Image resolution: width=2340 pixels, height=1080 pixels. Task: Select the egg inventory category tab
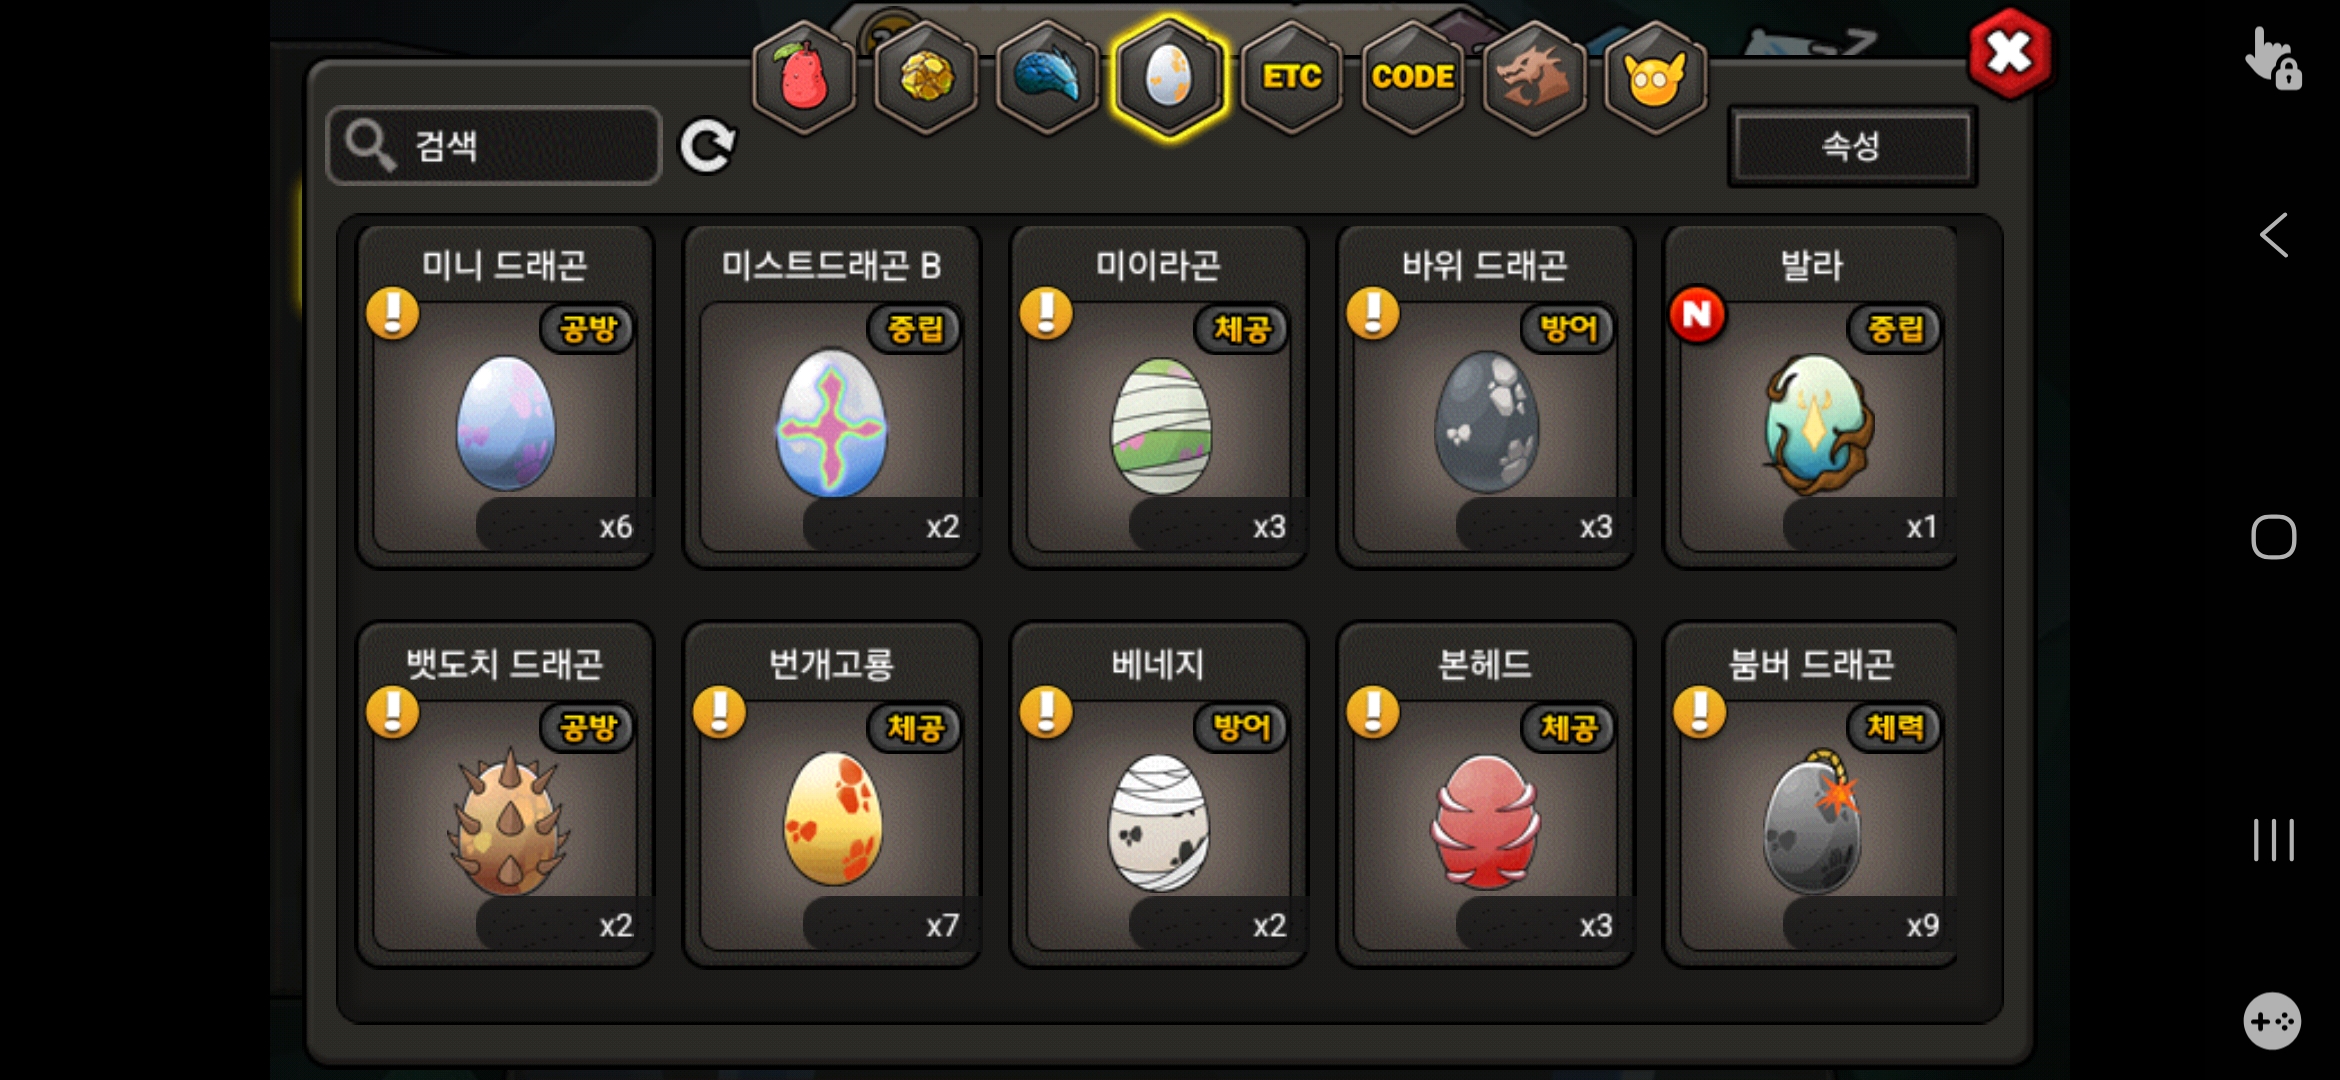point(1169,78)
